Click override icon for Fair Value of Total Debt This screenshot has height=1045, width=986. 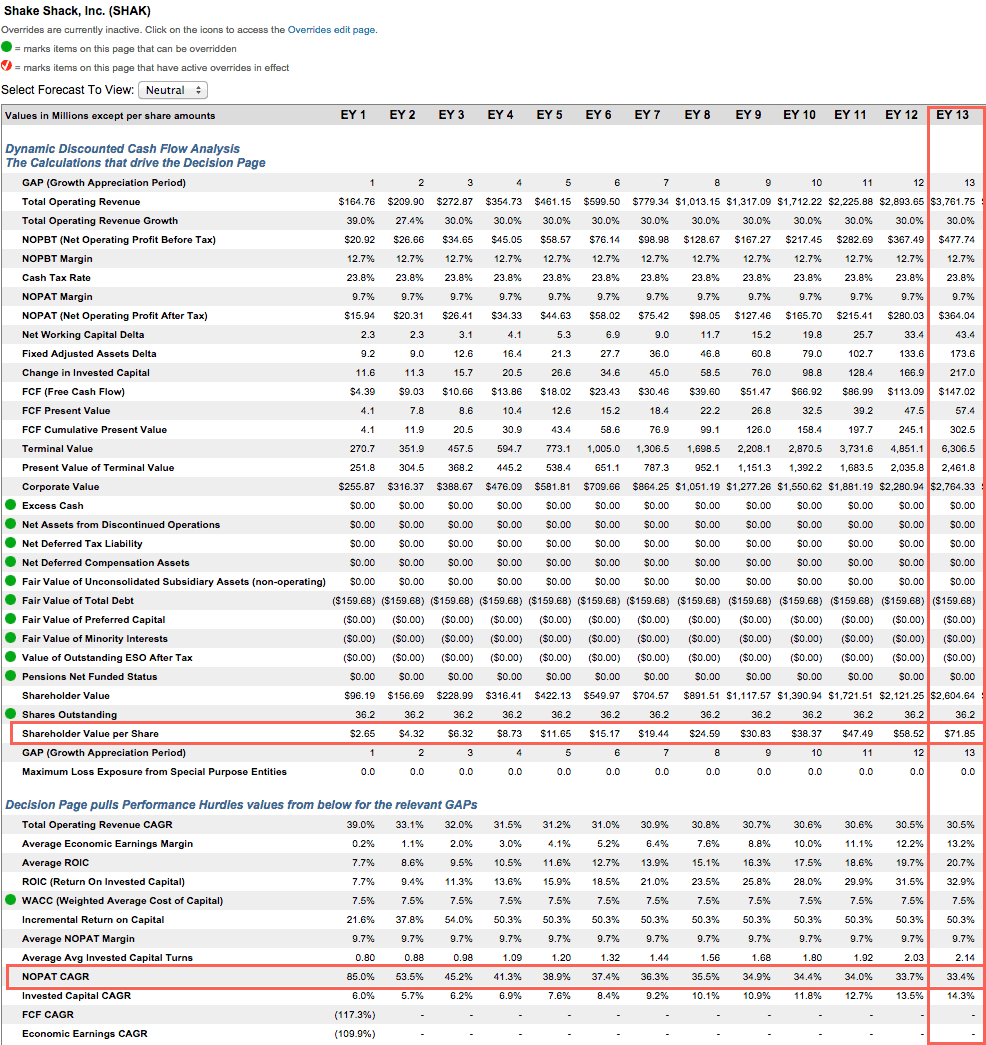coord(11,600)
